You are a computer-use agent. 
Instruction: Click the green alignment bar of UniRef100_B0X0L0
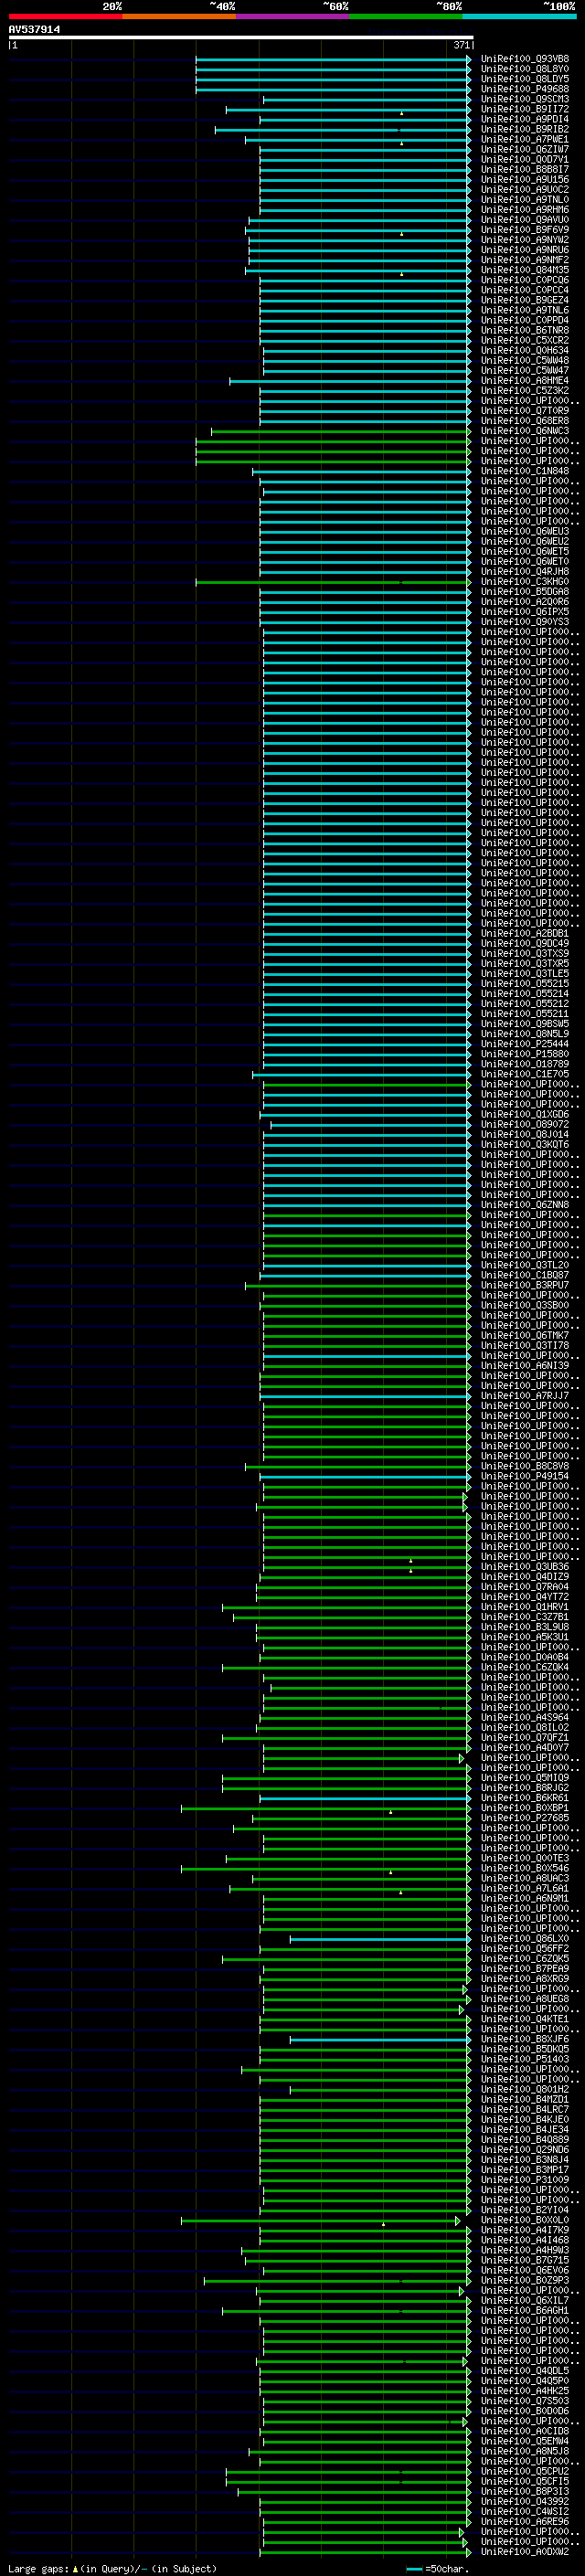pos(320,2220)
